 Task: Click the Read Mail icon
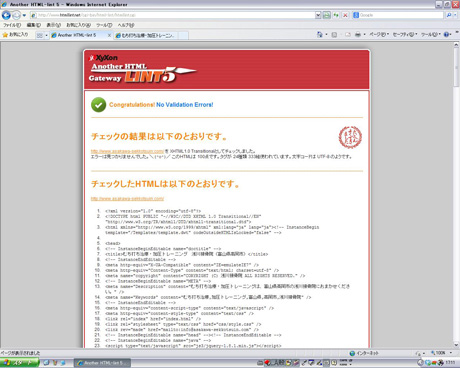(348, 34)
